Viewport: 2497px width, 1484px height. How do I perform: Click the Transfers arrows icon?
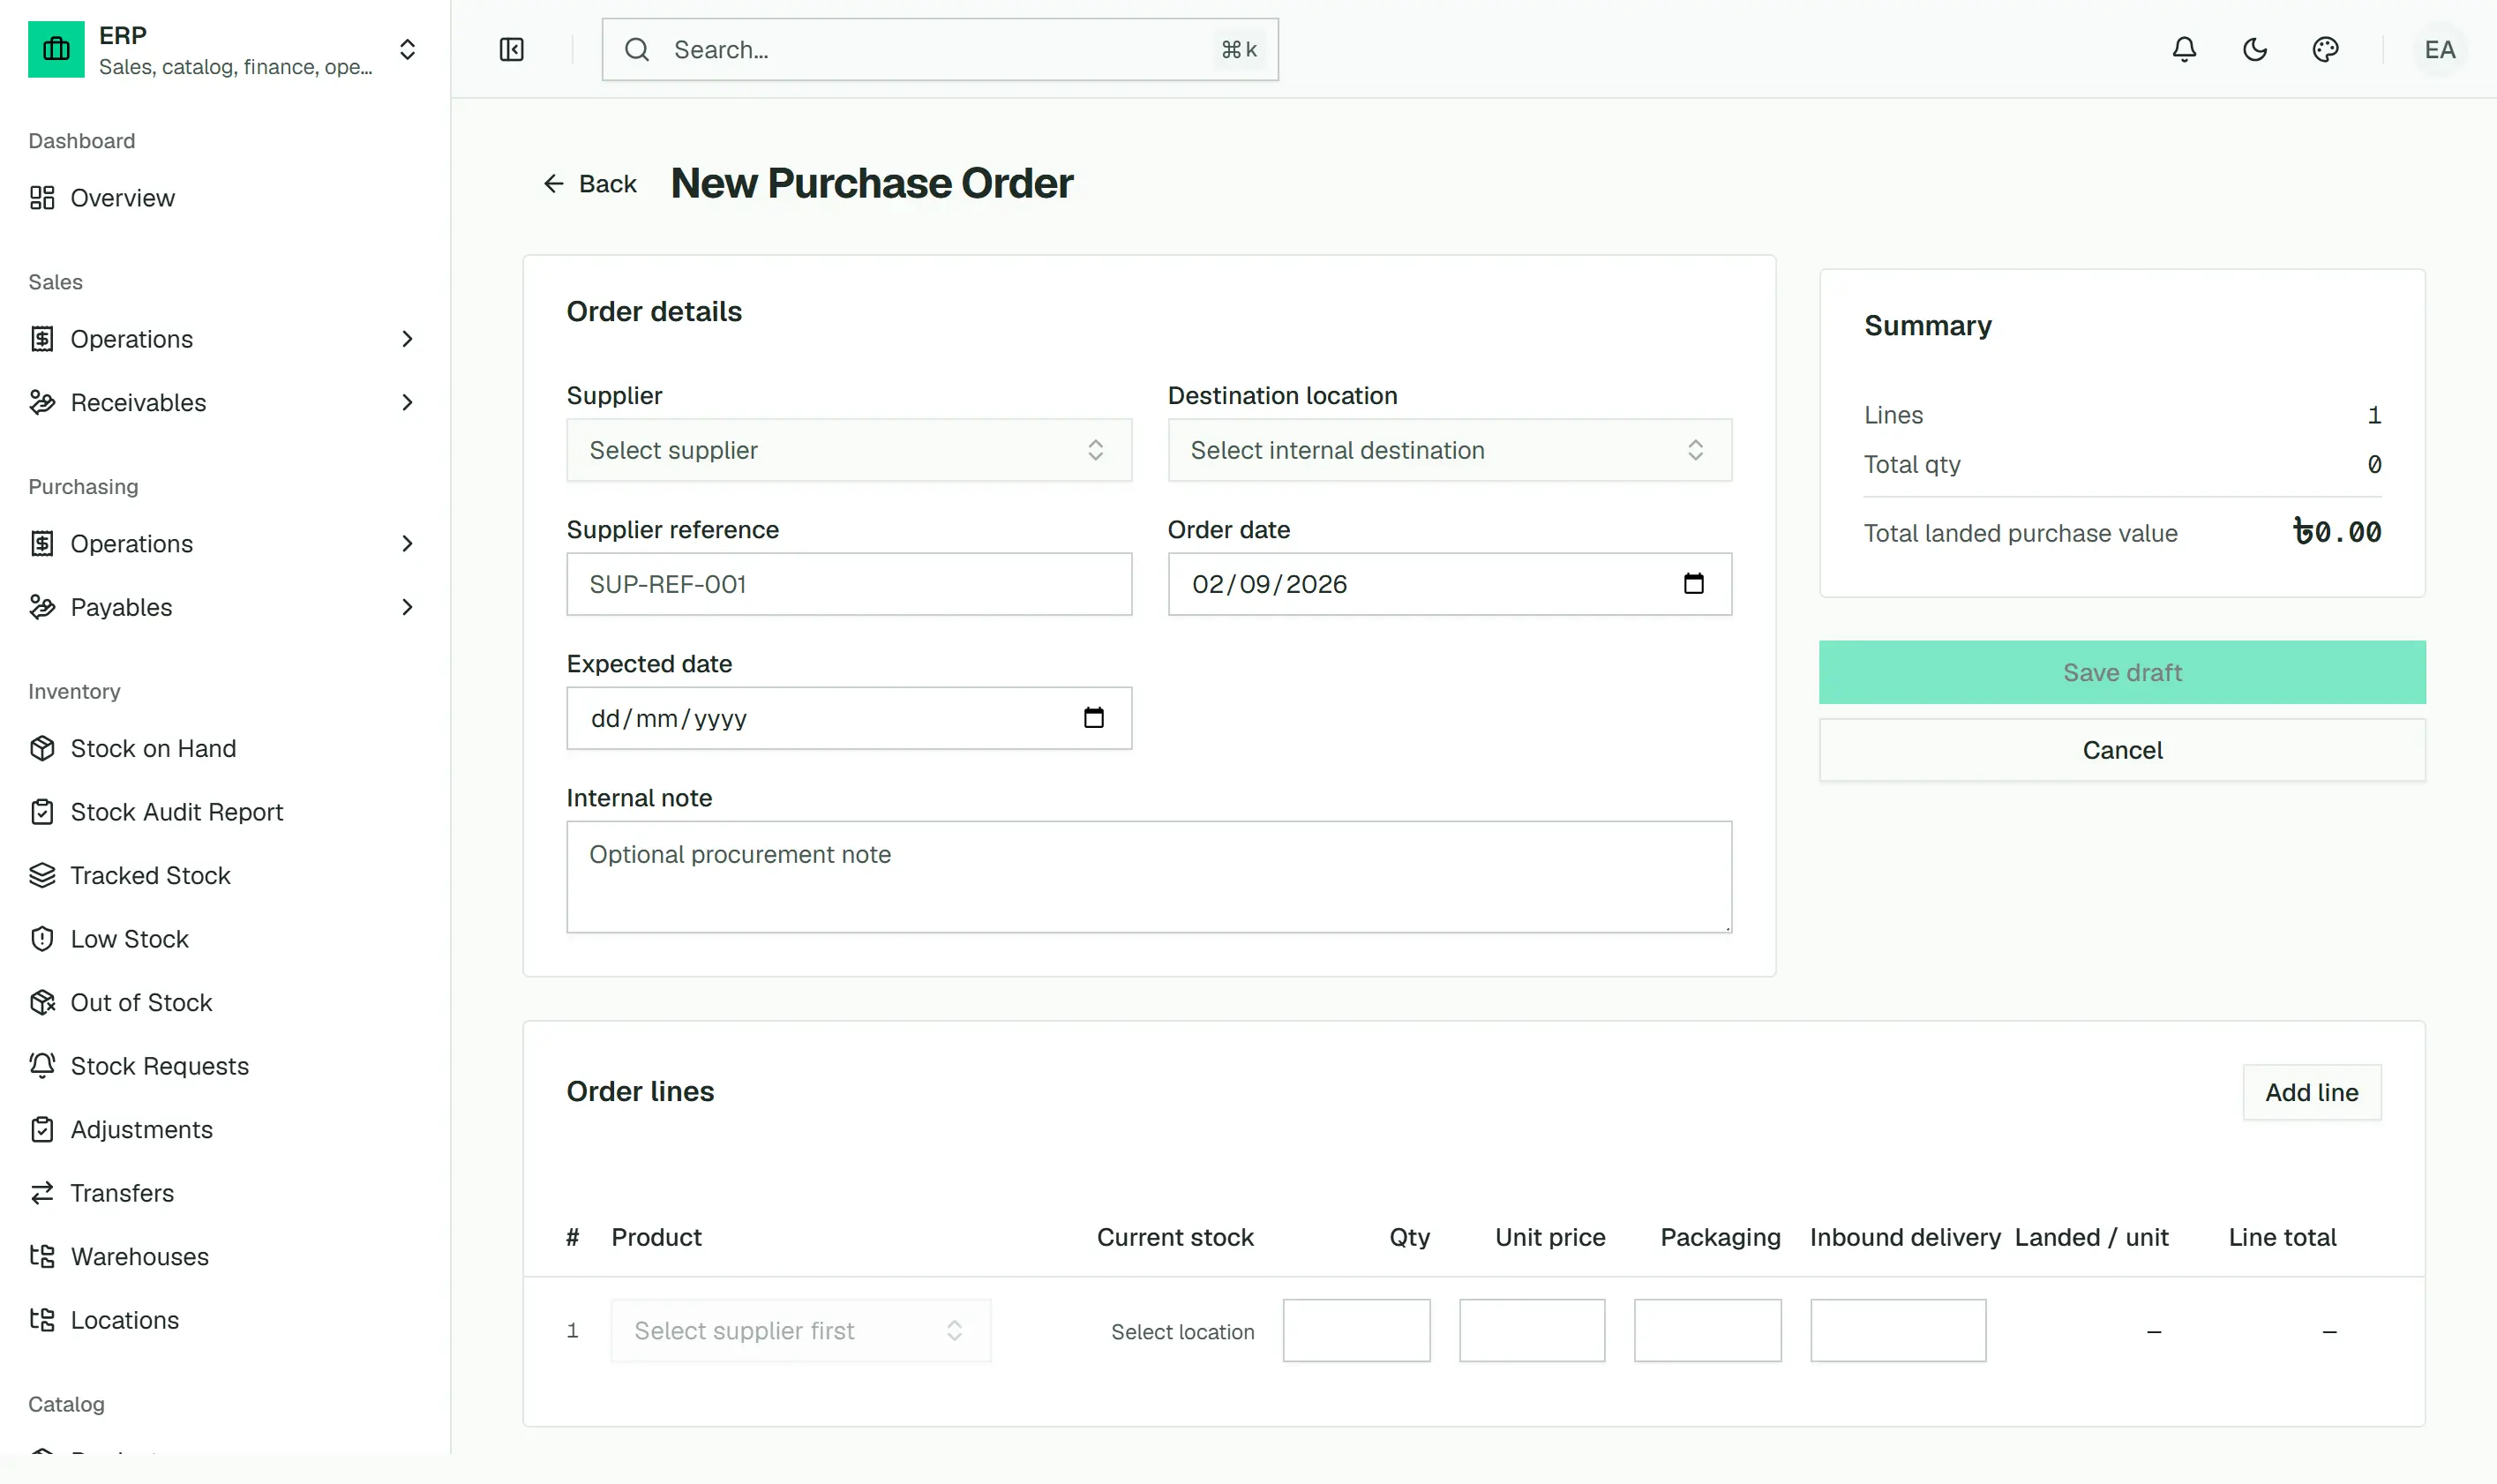point(42,1192)
